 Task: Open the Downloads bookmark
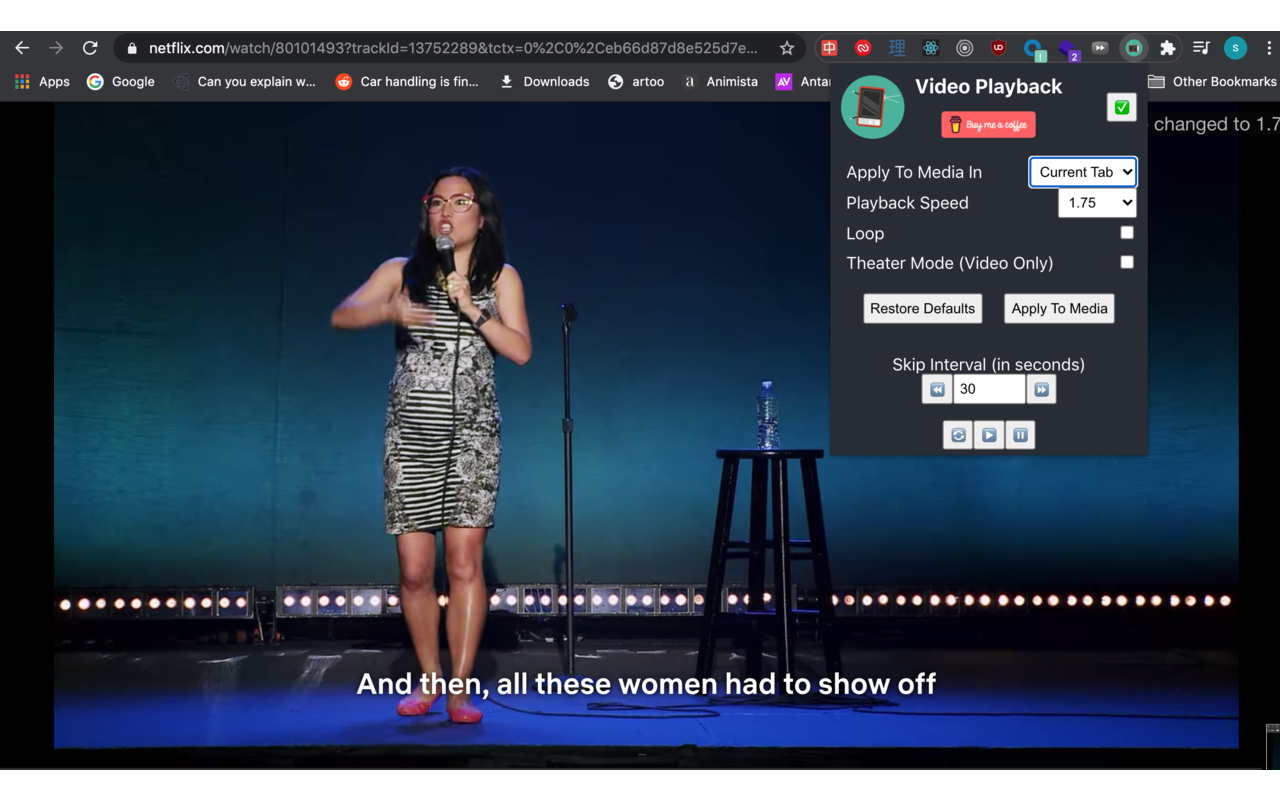coord(545,81)
